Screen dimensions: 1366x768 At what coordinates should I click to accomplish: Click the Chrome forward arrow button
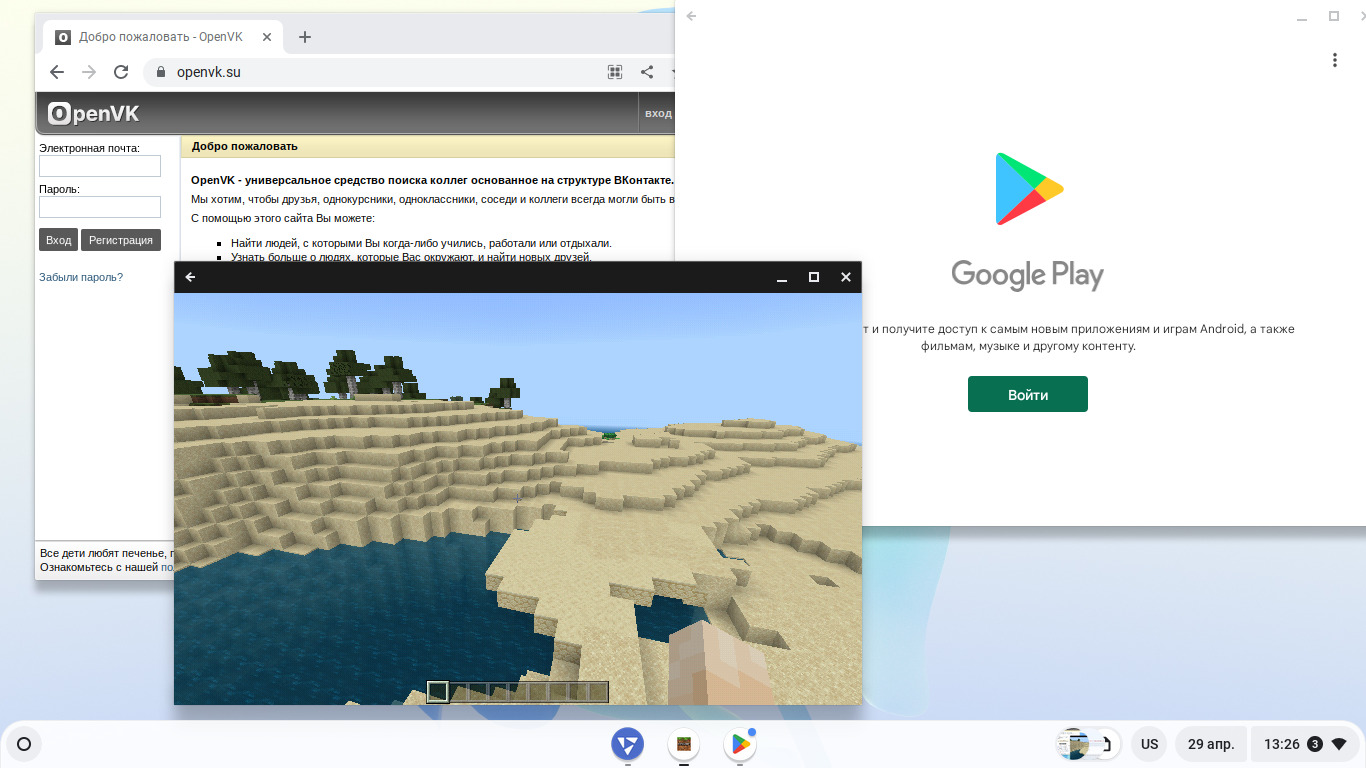coord(89,72)
